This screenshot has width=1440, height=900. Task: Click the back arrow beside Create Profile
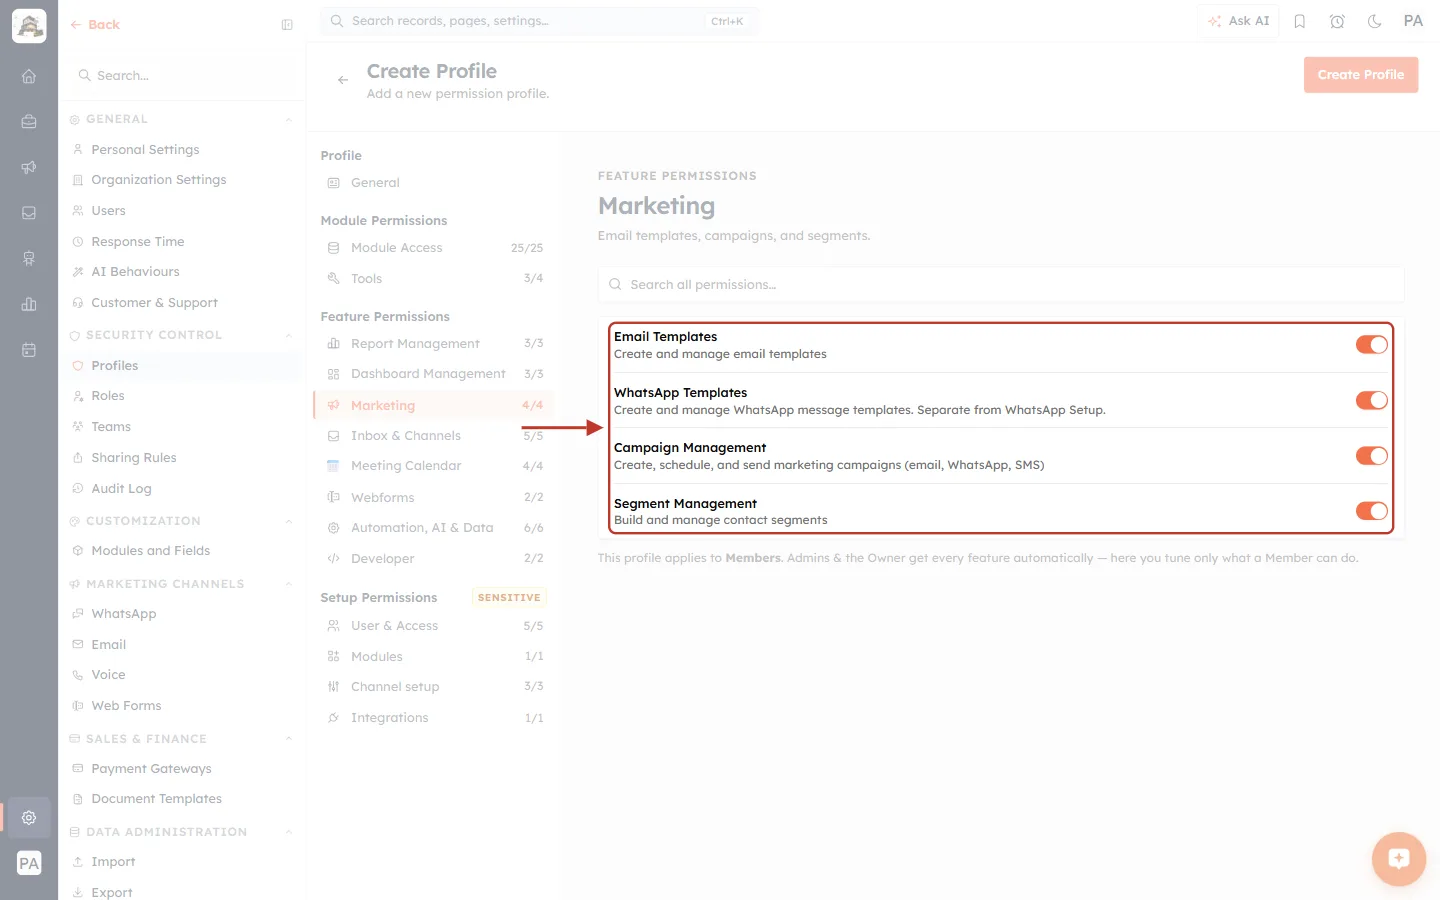[343, 80]
